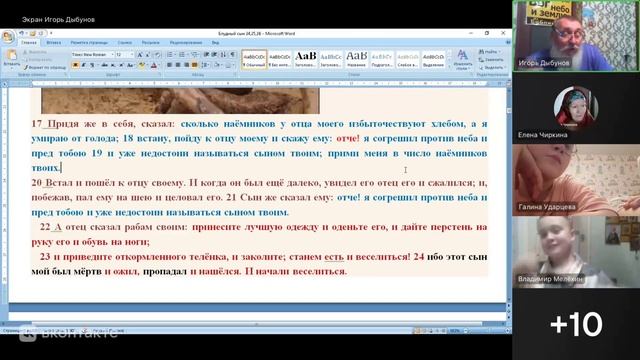Select the Без интервала style
Viewport: 640px width, 360px height.
(x=280, y=60)
